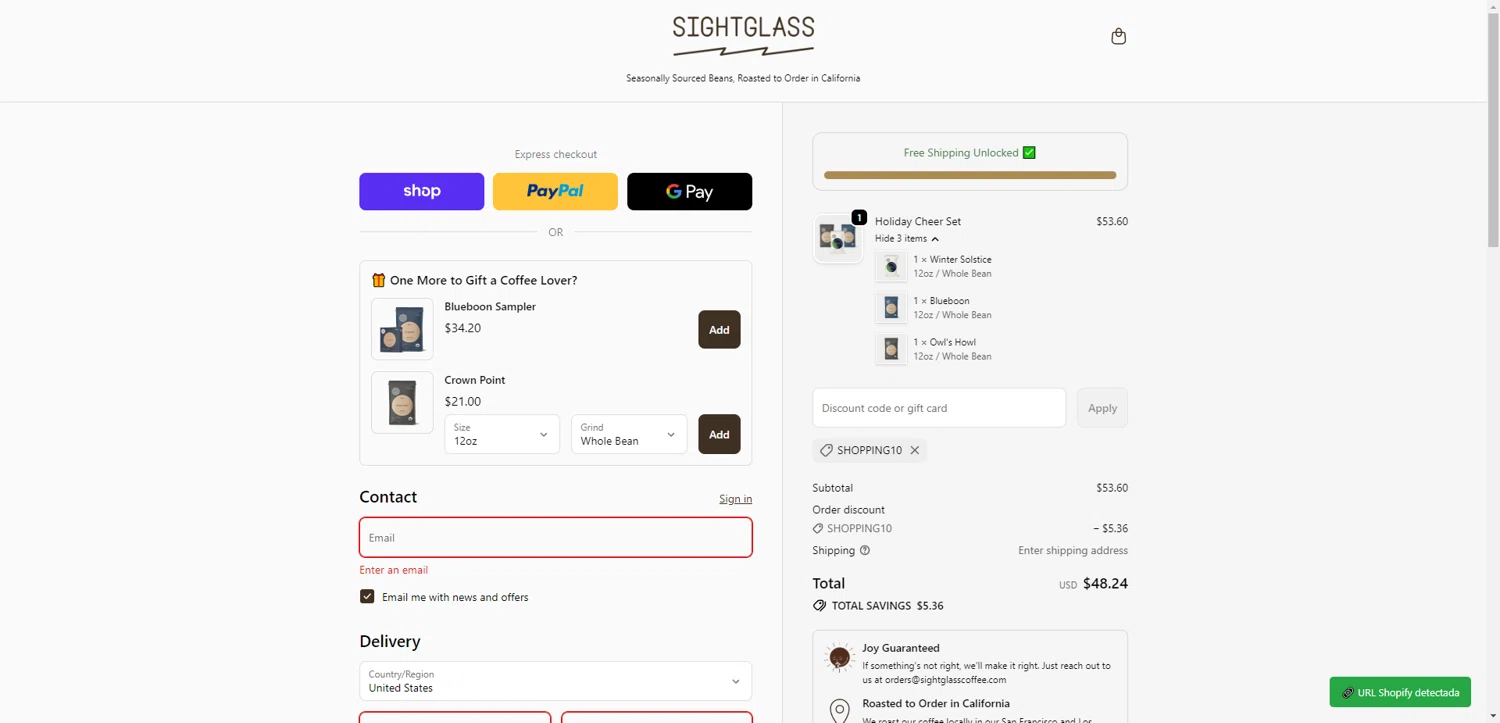Click the Owl's Howl thumbnail
The width and height of the screenshot is (1500, 723).
tap(891, 349)
